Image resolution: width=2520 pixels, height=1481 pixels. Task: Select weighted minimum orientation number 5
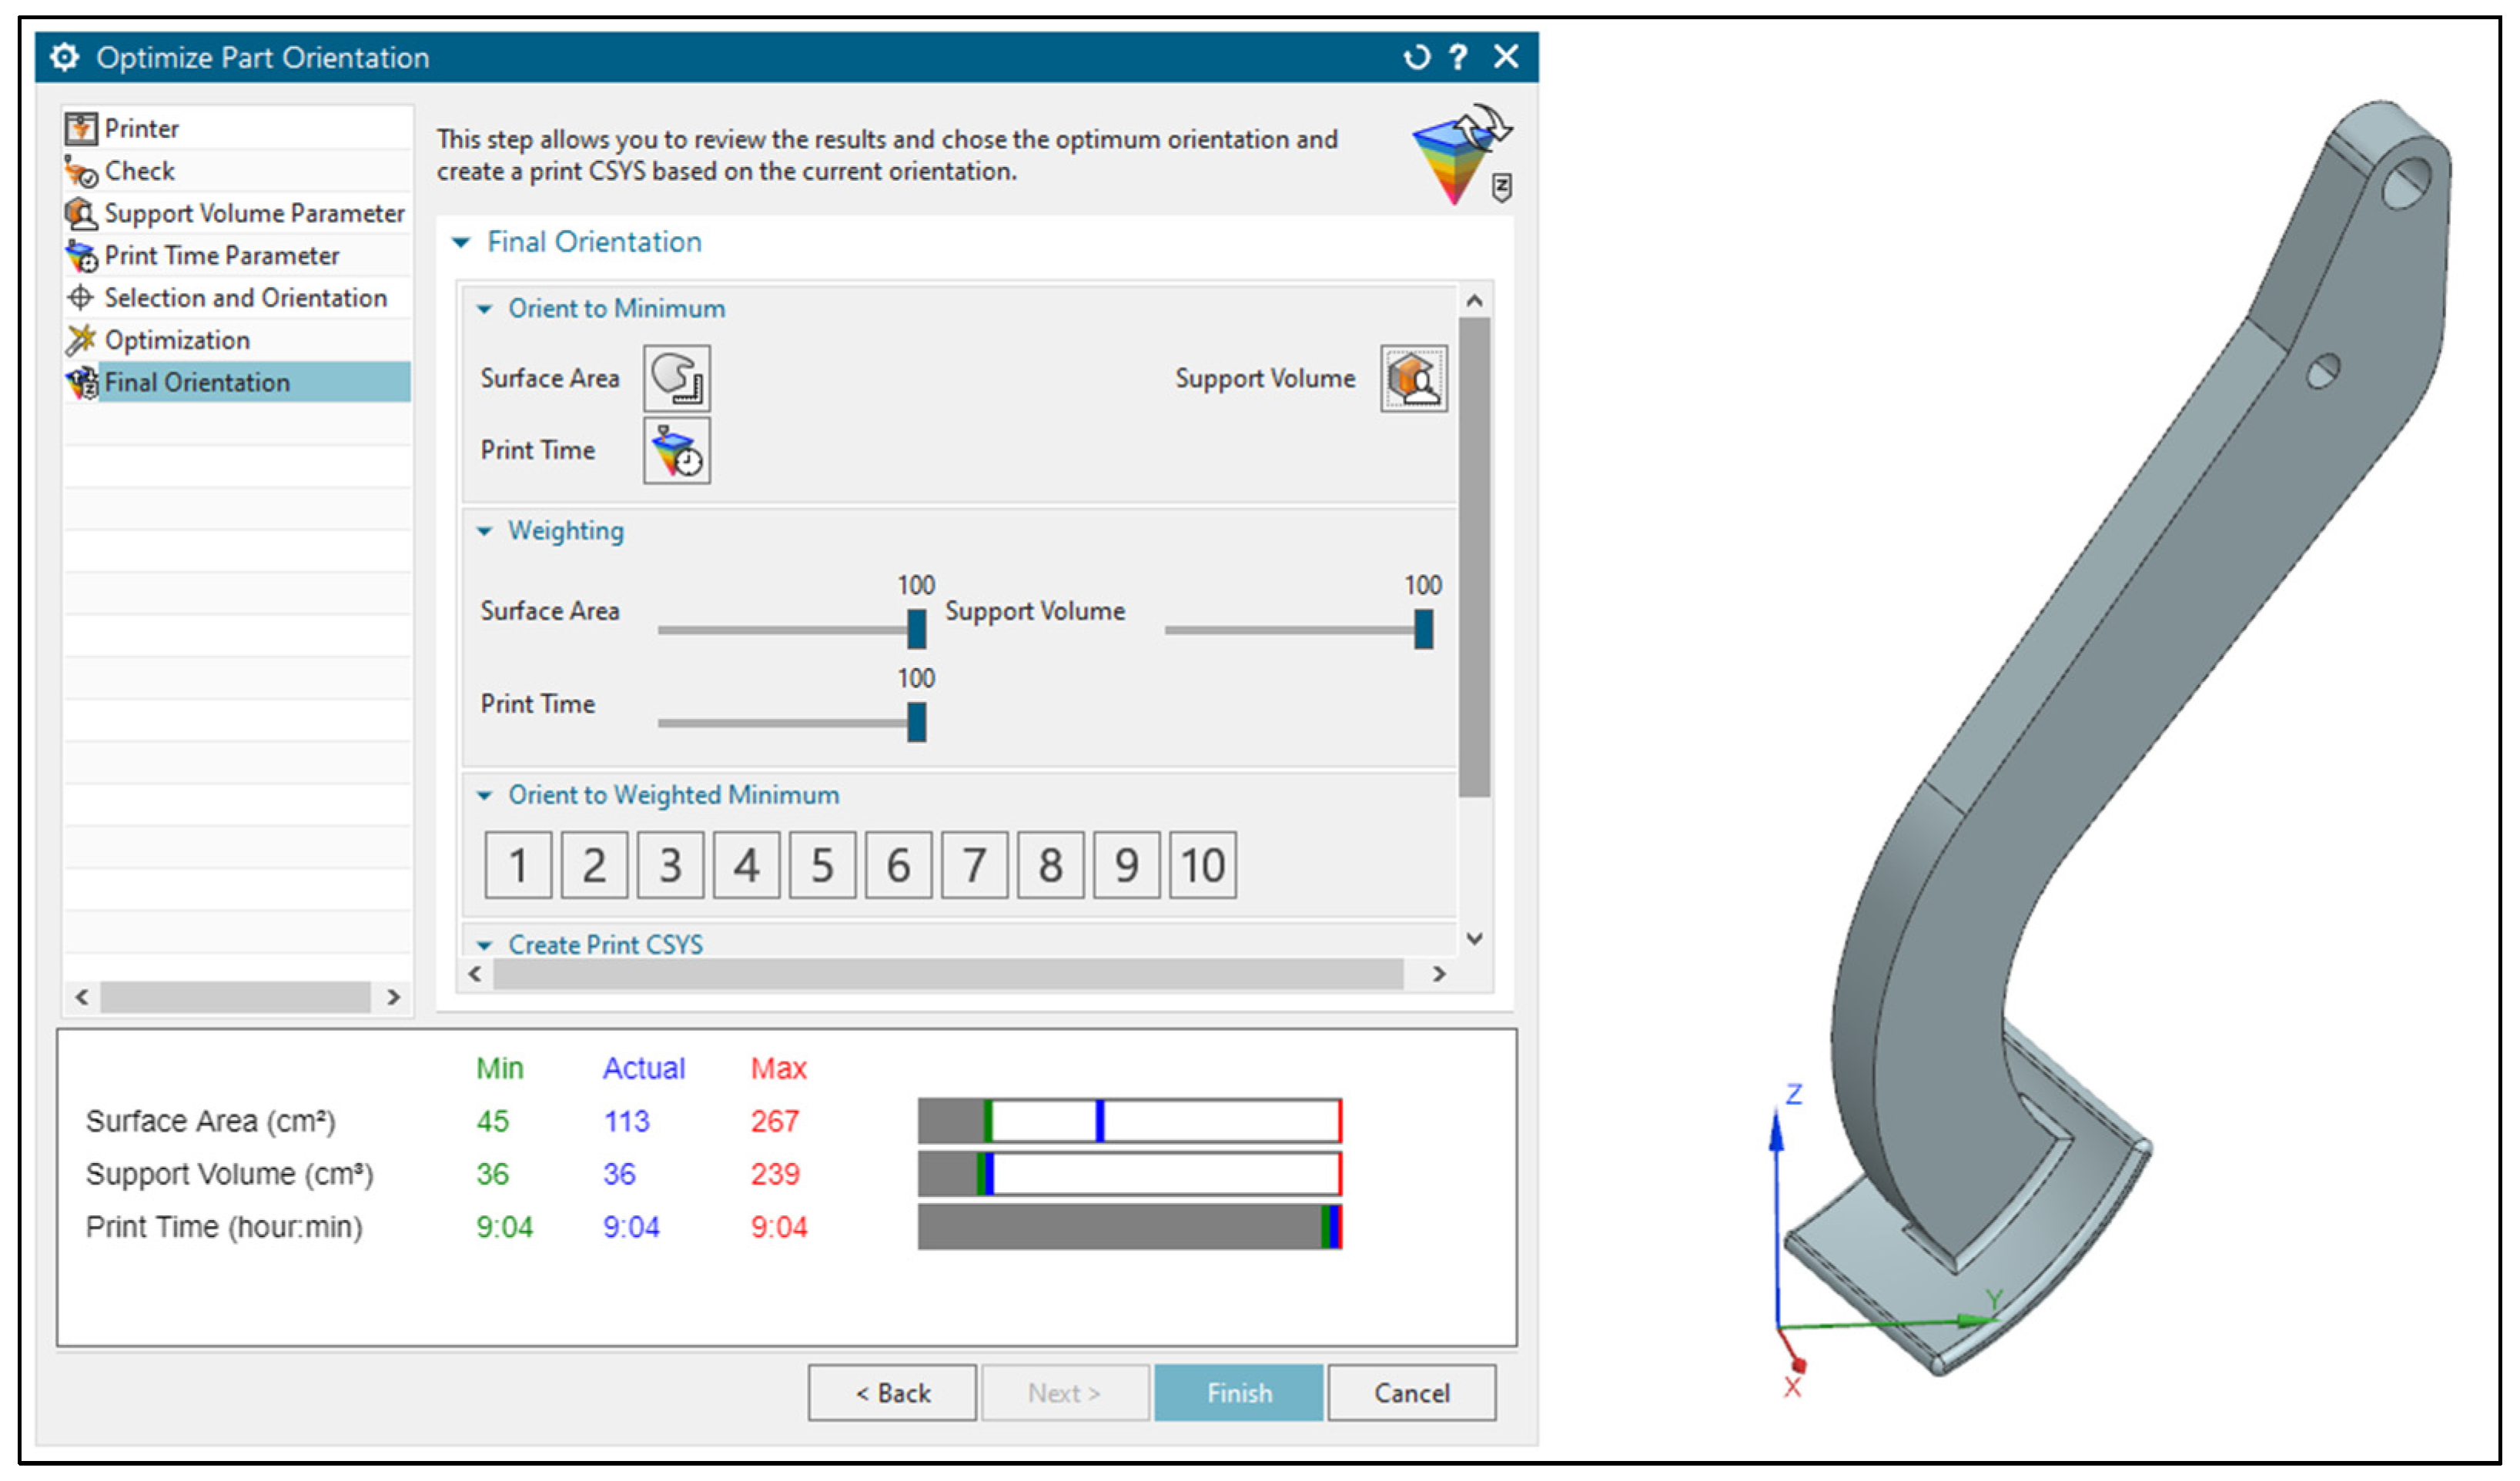[x=822, y=865]
